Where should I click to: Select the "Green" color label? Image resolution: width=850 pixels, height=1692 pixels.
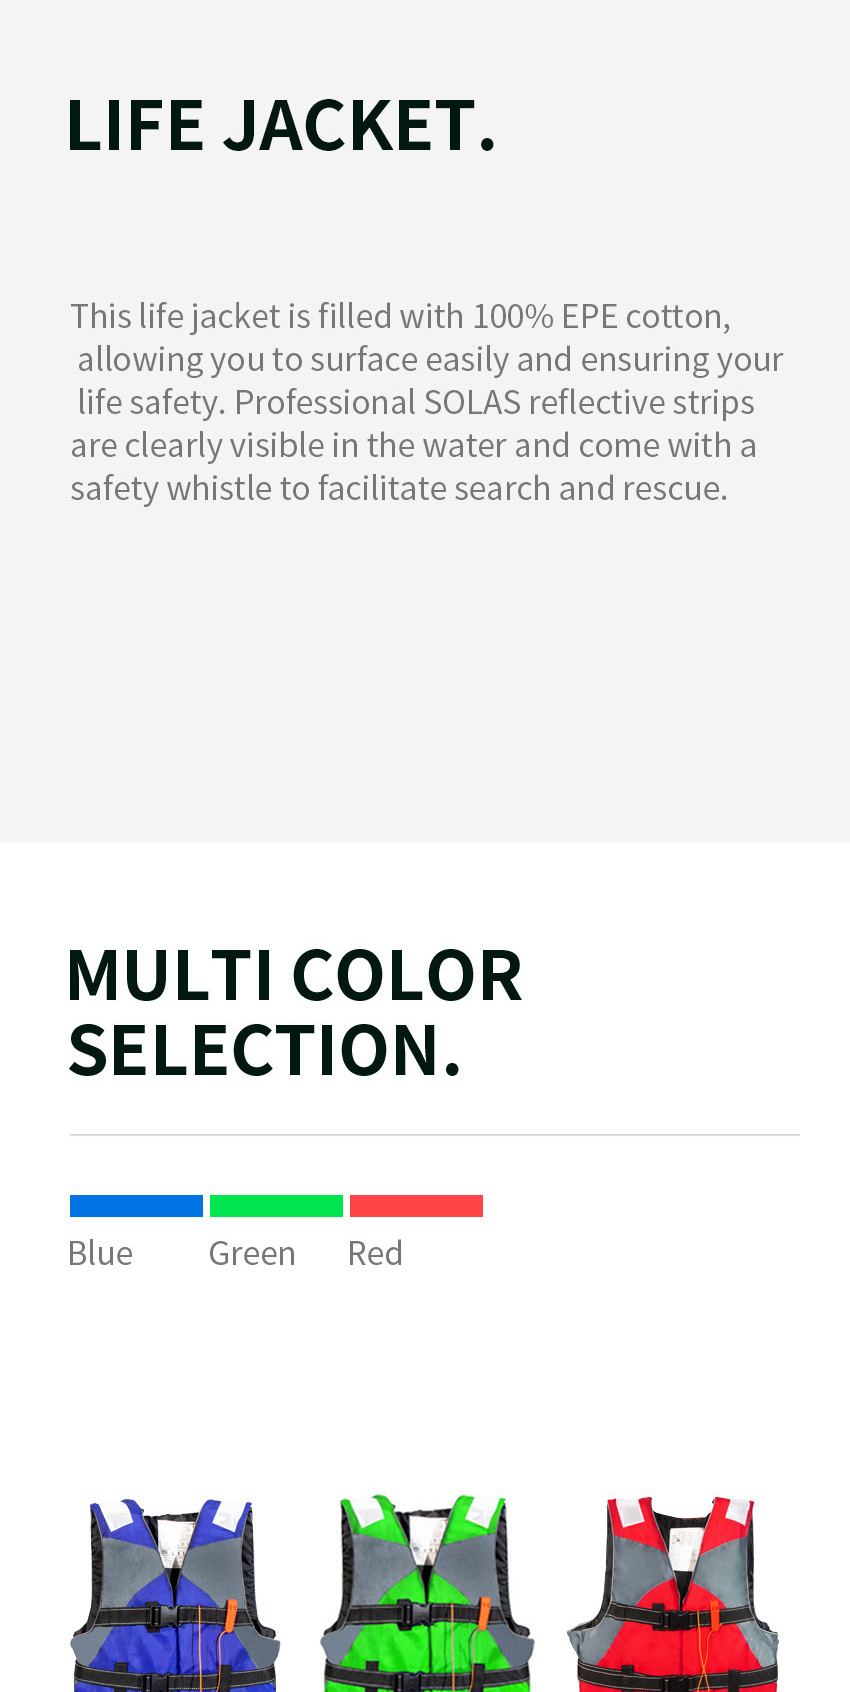point(252,1253)
